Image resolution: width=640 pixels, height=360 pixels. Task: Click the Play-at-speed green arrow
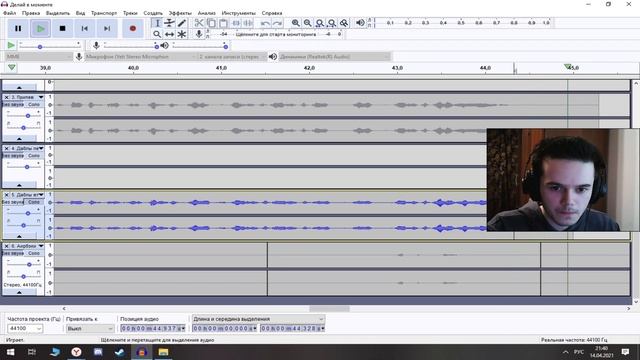[x=11, y=45]
